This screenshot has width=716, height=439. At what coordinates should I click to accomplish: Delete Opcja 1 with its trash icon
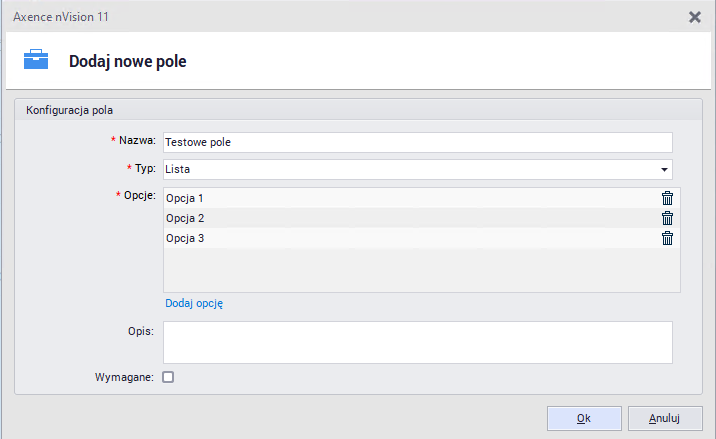coord(667,198)
